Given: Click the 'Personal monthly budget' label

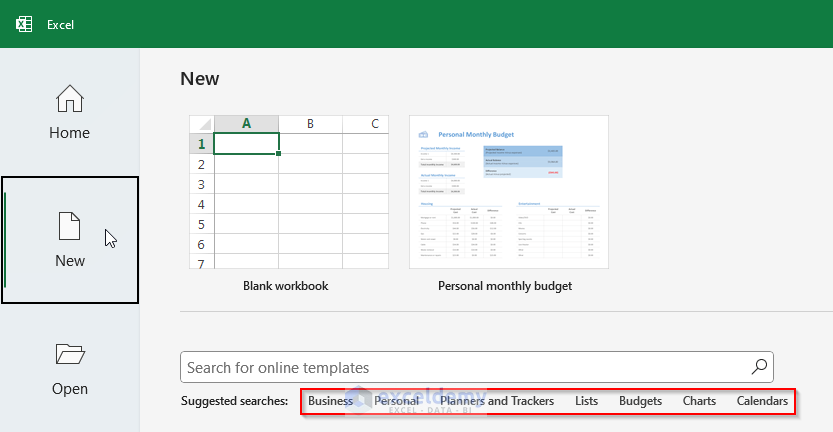Looking at the screenshot, I should point(505,286).
